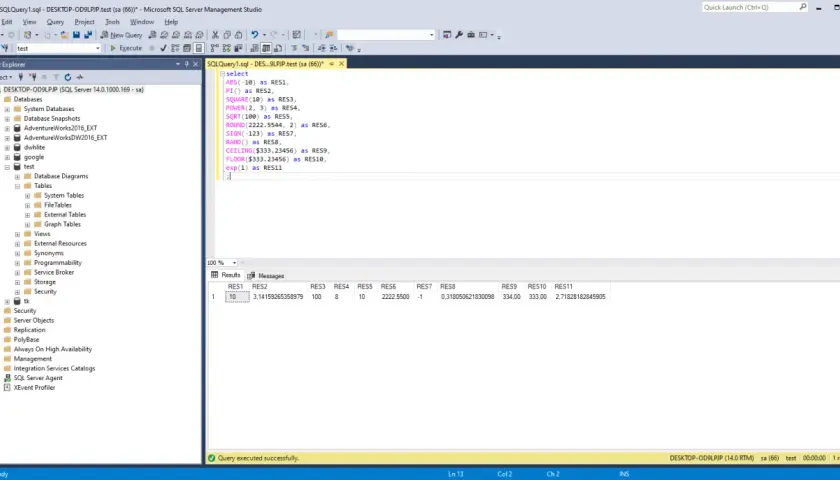
Task: Open the Toolbox icon
Action: [471, 35]
